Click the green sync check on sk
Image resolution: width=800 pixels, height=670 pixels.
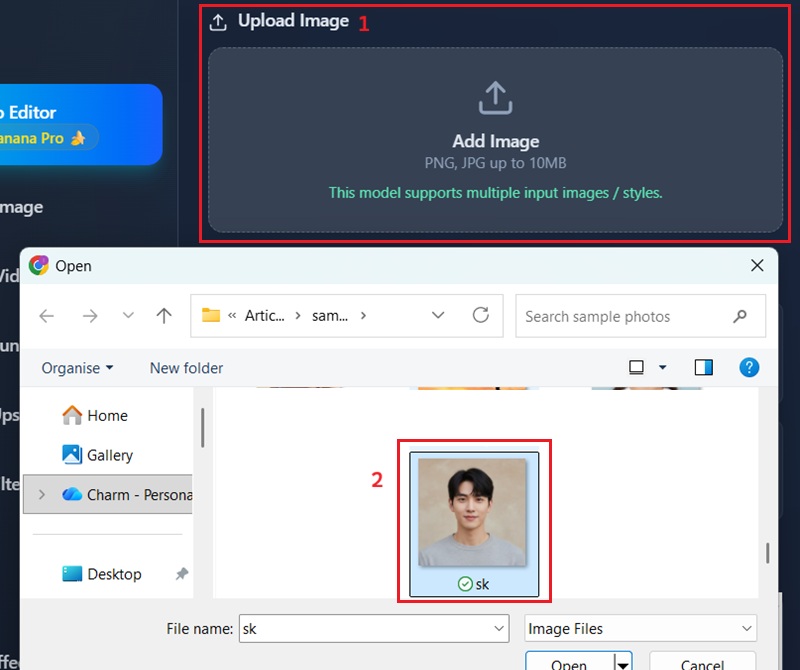pyautogui.click(x=465, y=584)
